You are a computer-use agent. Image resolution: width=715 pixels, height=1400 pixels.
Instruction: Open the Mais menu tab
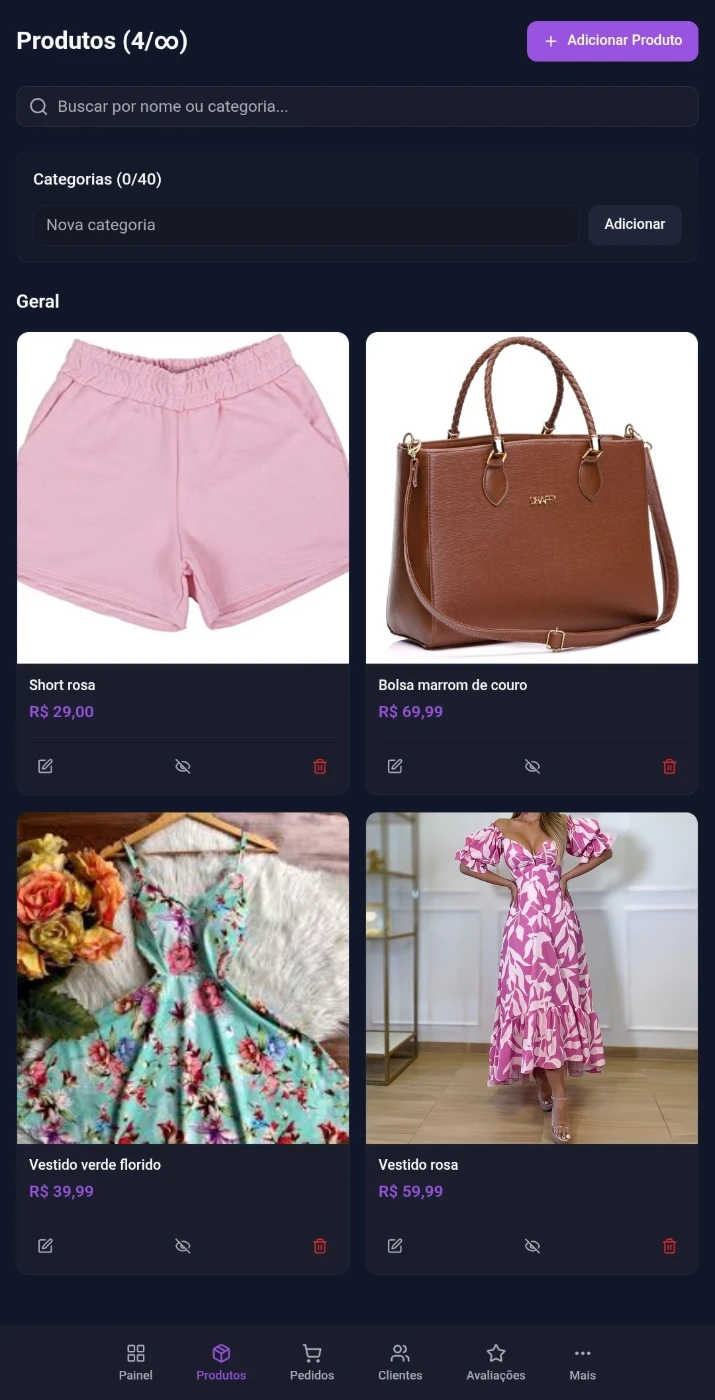[583, 1363]
